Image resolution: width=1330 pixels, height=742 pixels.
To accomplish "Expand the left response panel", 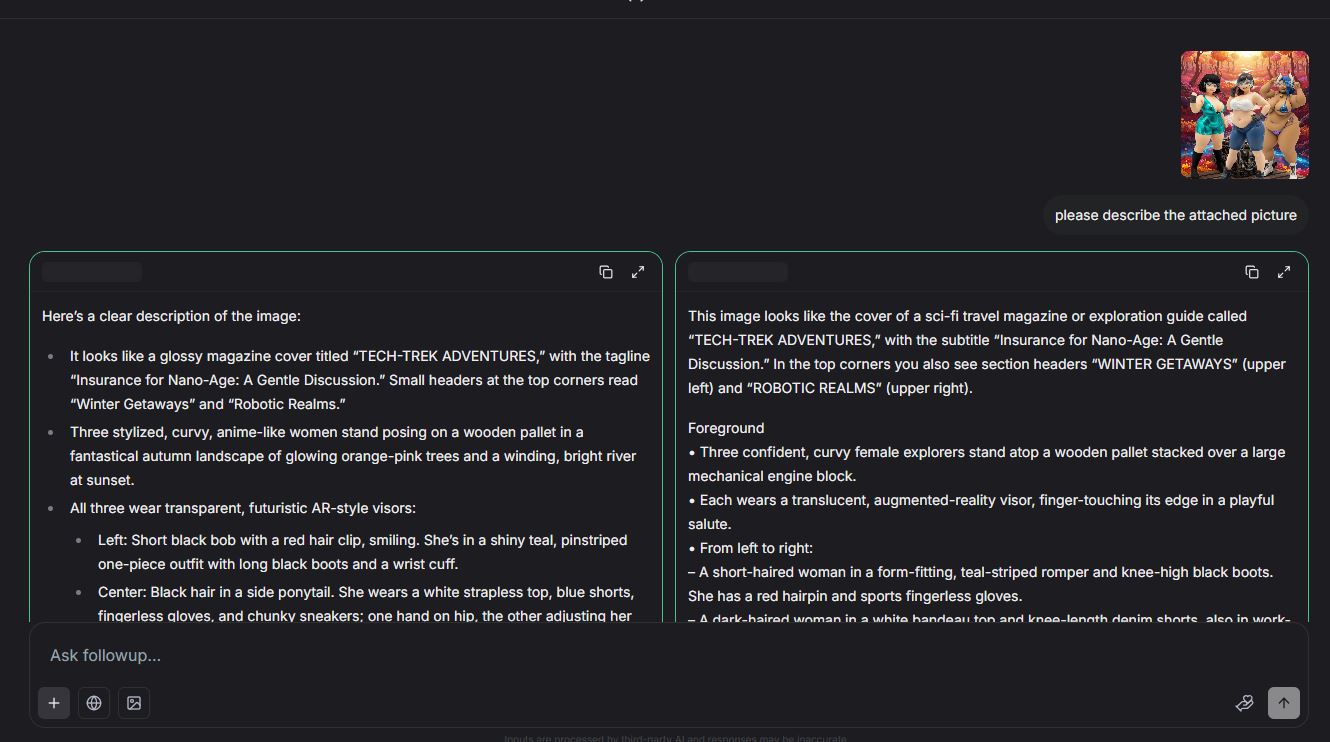I will point(638,272).
